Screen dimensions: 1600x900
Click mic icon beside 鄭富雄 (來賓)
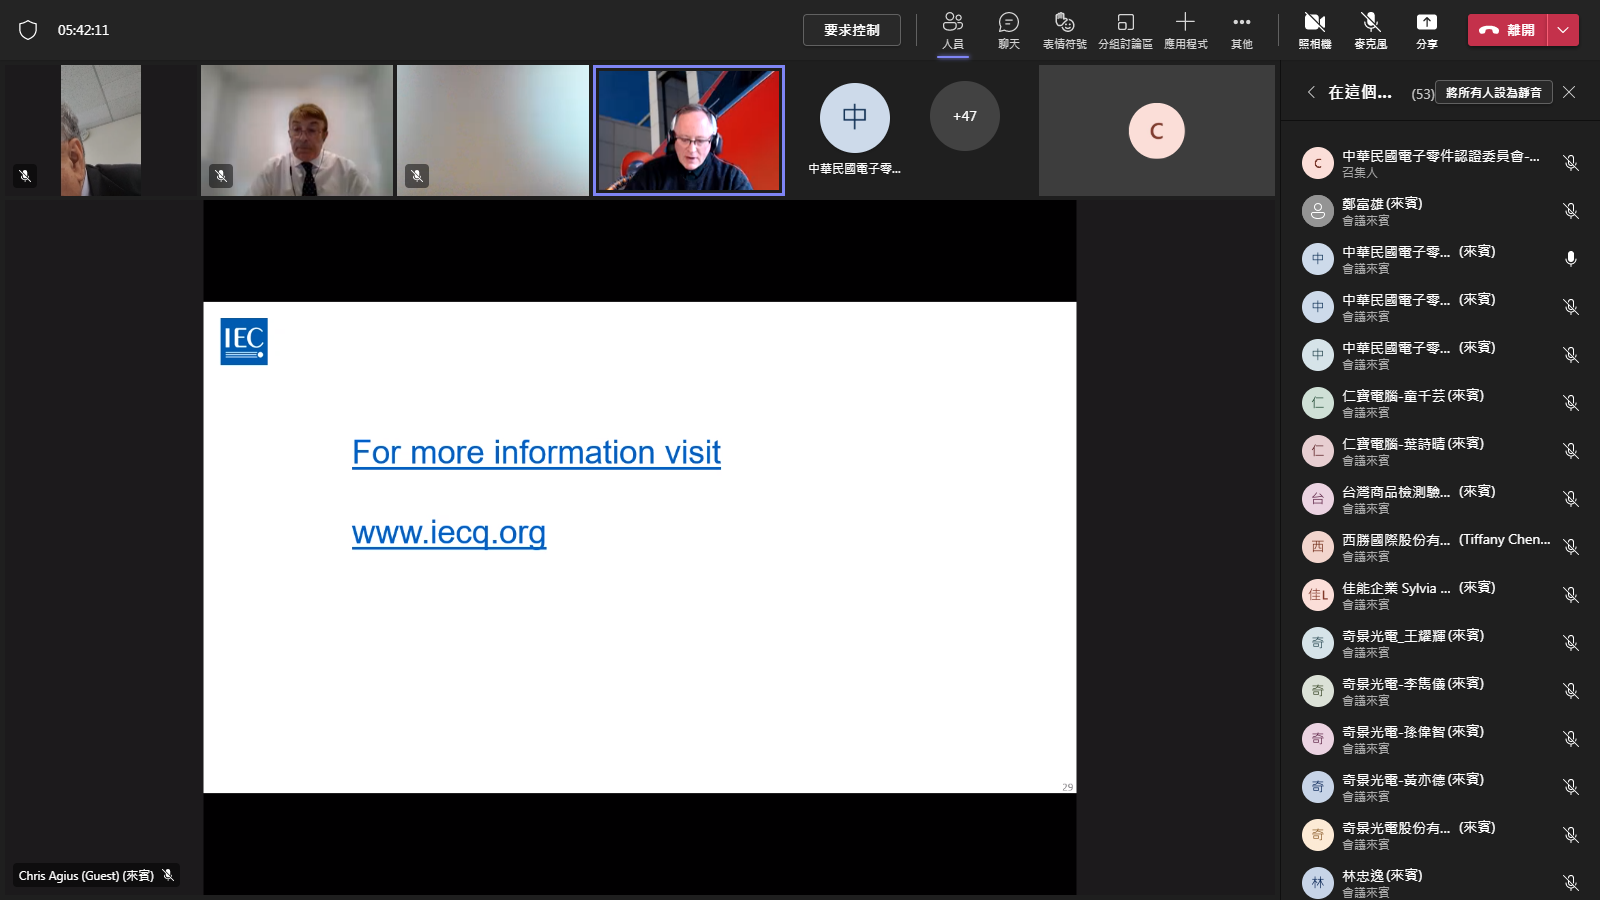pos(1571,211)
